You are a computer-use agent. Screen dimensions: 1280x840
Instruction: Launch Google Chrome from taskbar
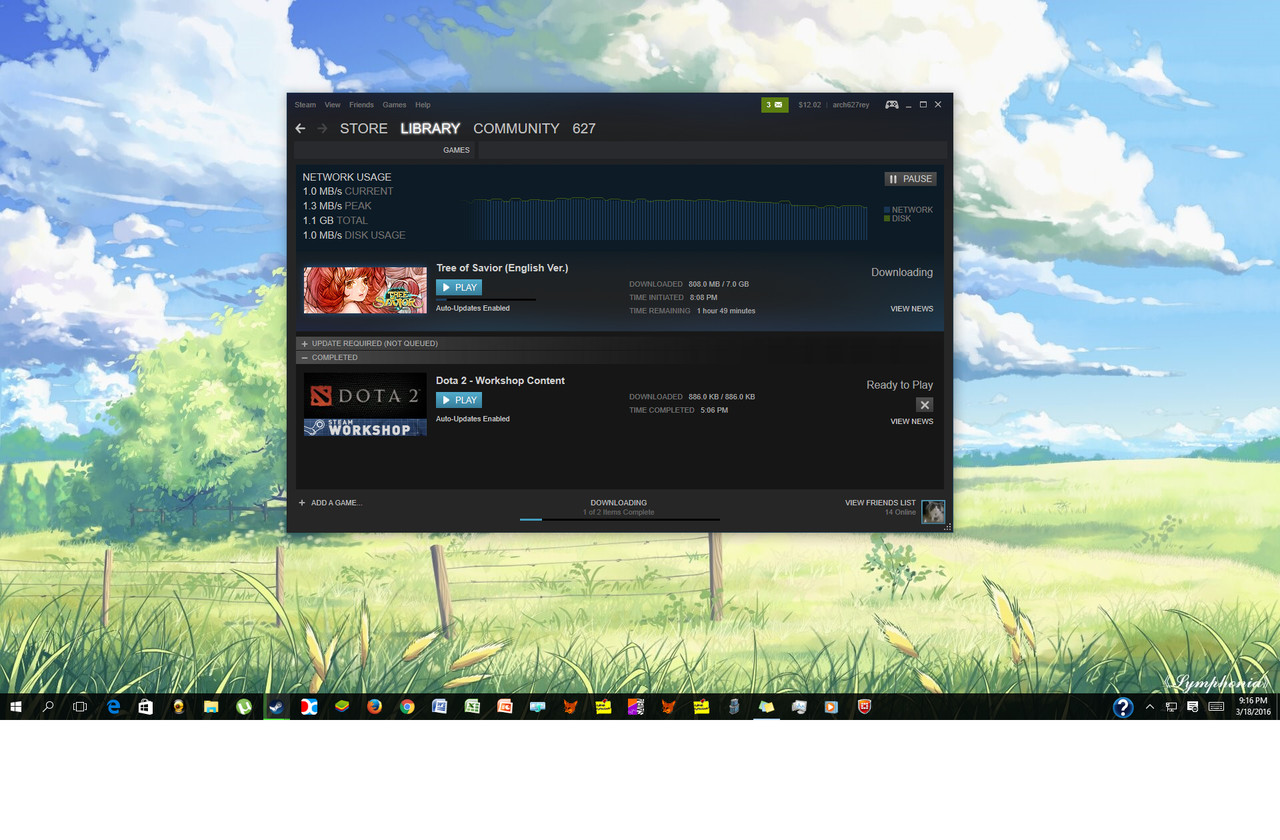[x=407, y=706]
